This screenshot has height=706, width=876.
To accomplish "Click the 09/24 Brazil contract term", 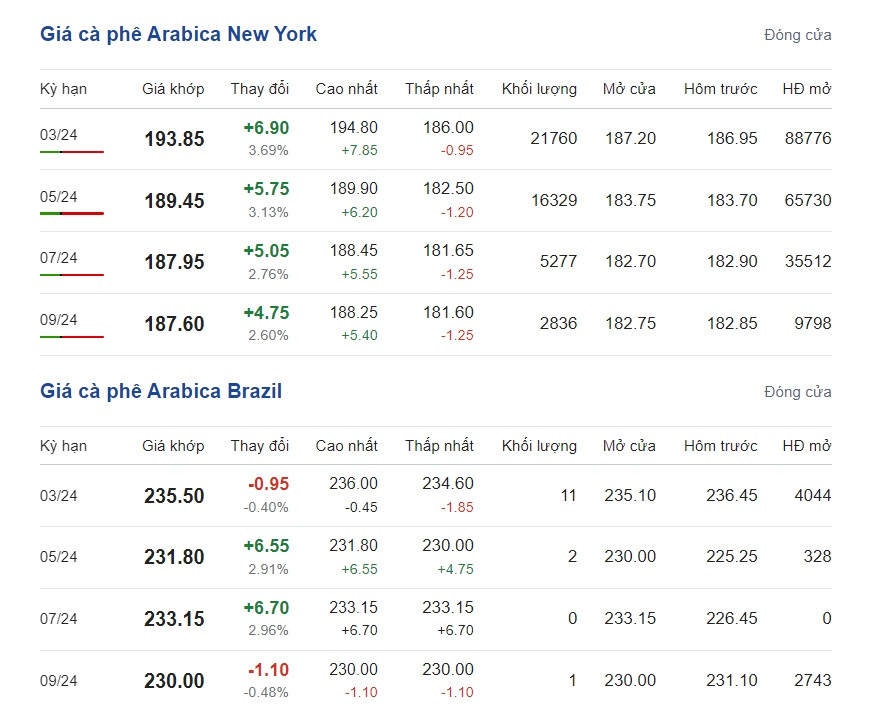I will tap(59, 681).
